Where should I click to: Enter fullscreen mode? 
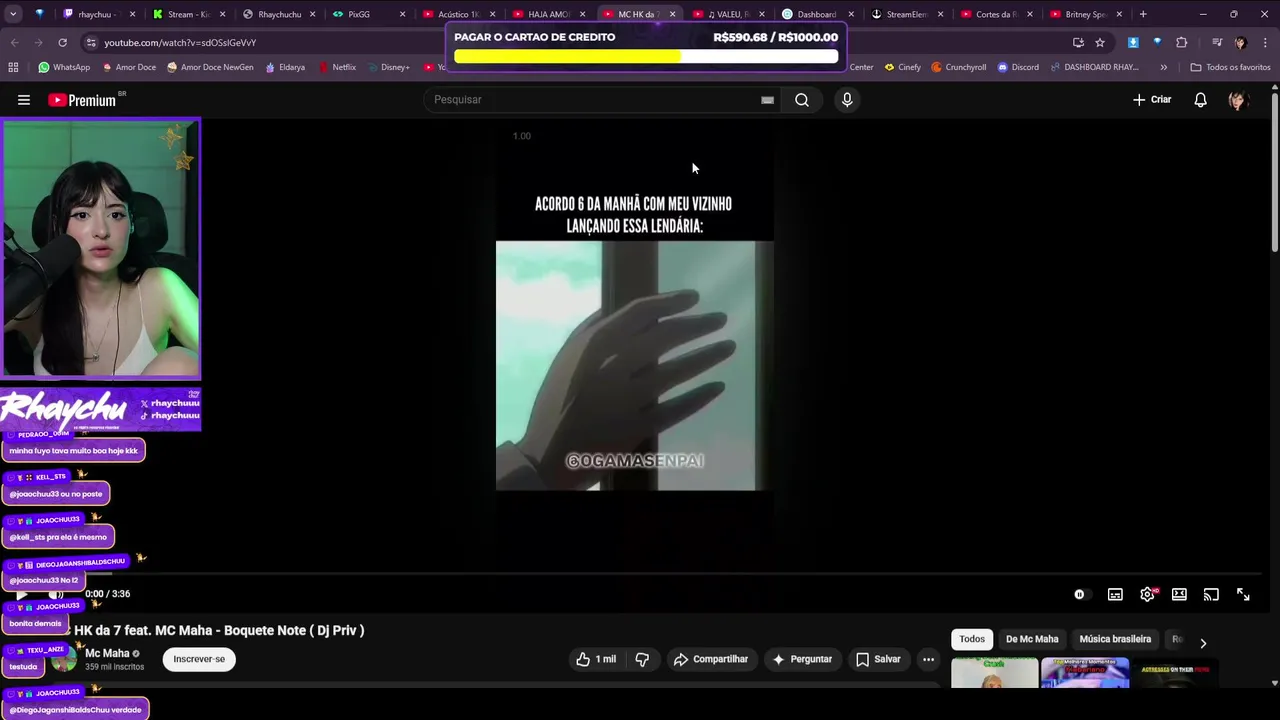click(1243, 595)
